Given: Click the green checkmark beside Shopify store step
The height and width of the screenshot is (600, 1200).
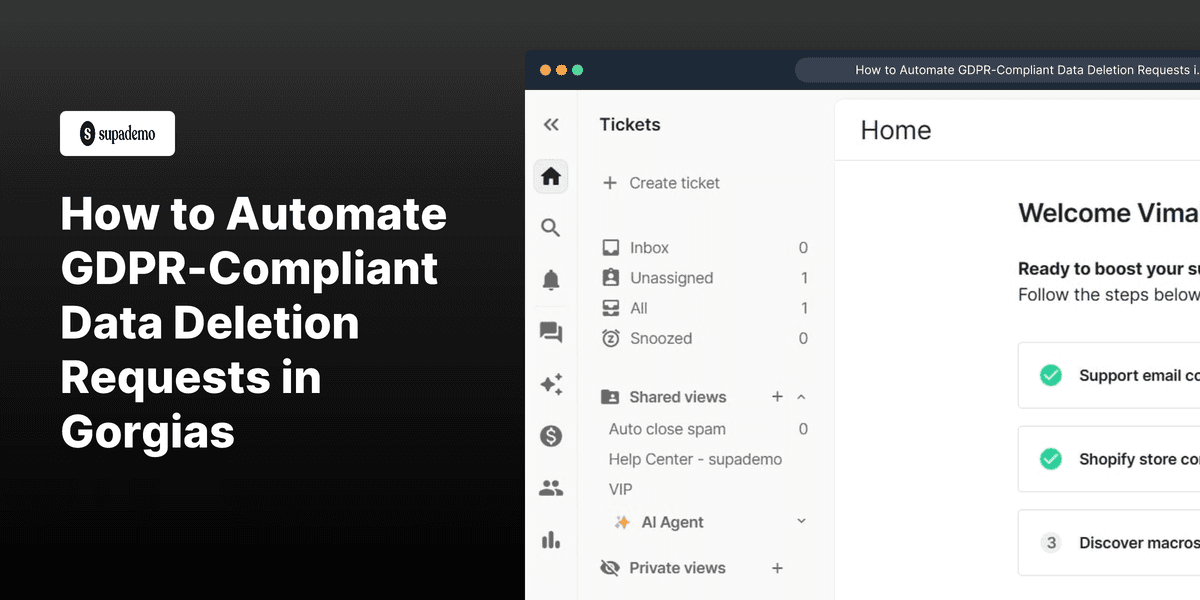Looking at the screenshot, I should point(1050,459).
